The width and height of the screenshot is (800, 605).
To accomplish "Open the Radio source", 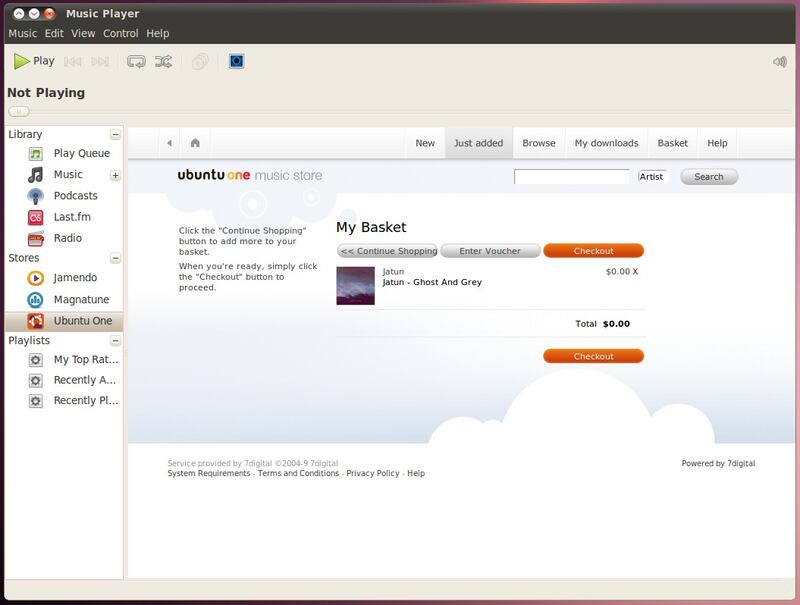I will [67, 238].
